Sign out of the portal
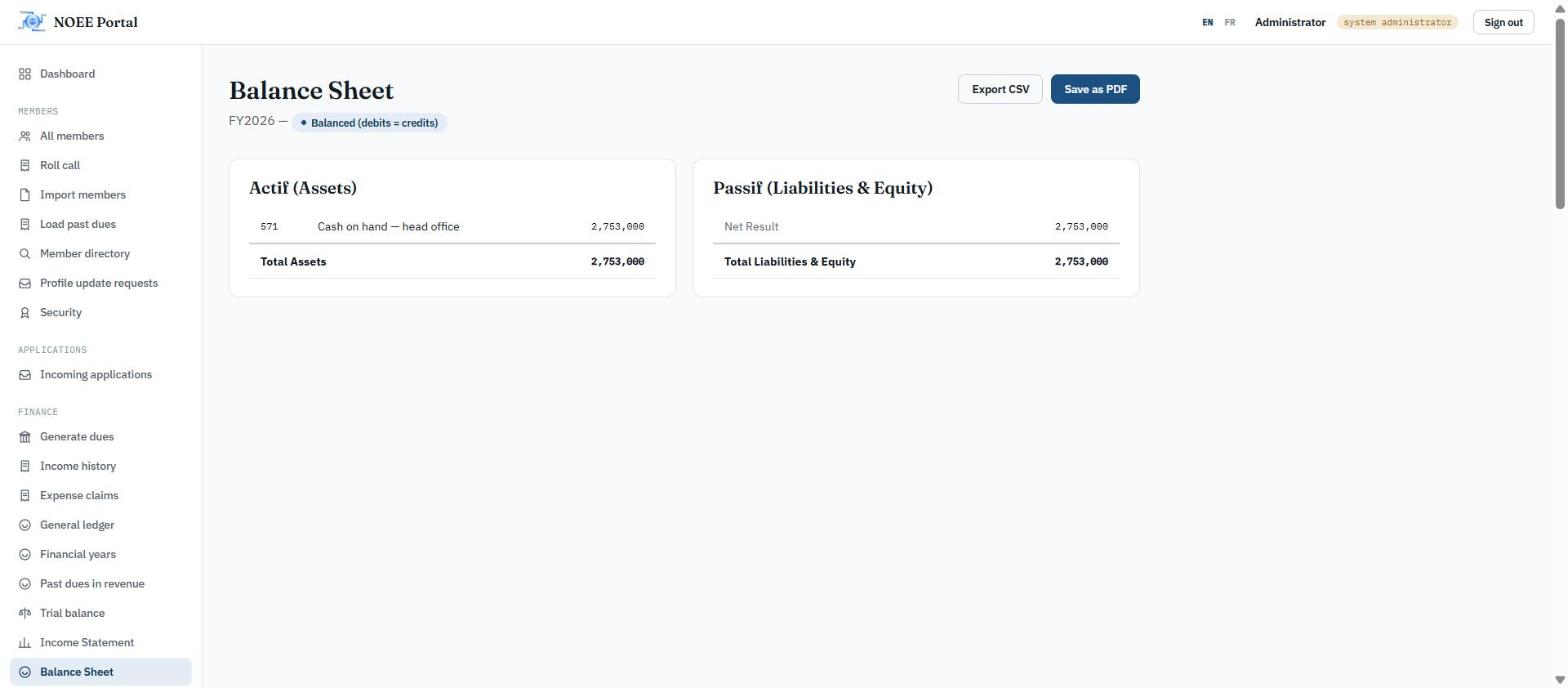 click(1503, 22)
